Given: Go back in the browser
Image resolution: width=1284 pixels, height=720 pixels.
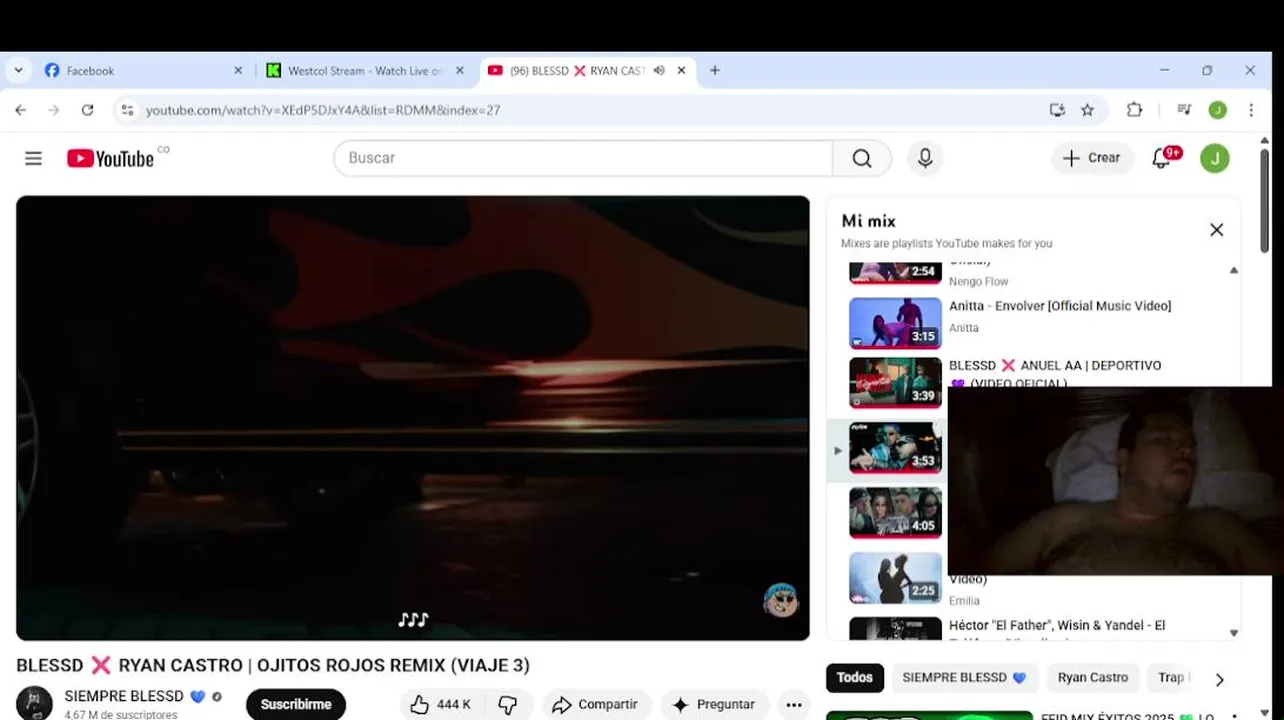Looking at the screenshot, I should pyautogui.click(x=21, y=110).
